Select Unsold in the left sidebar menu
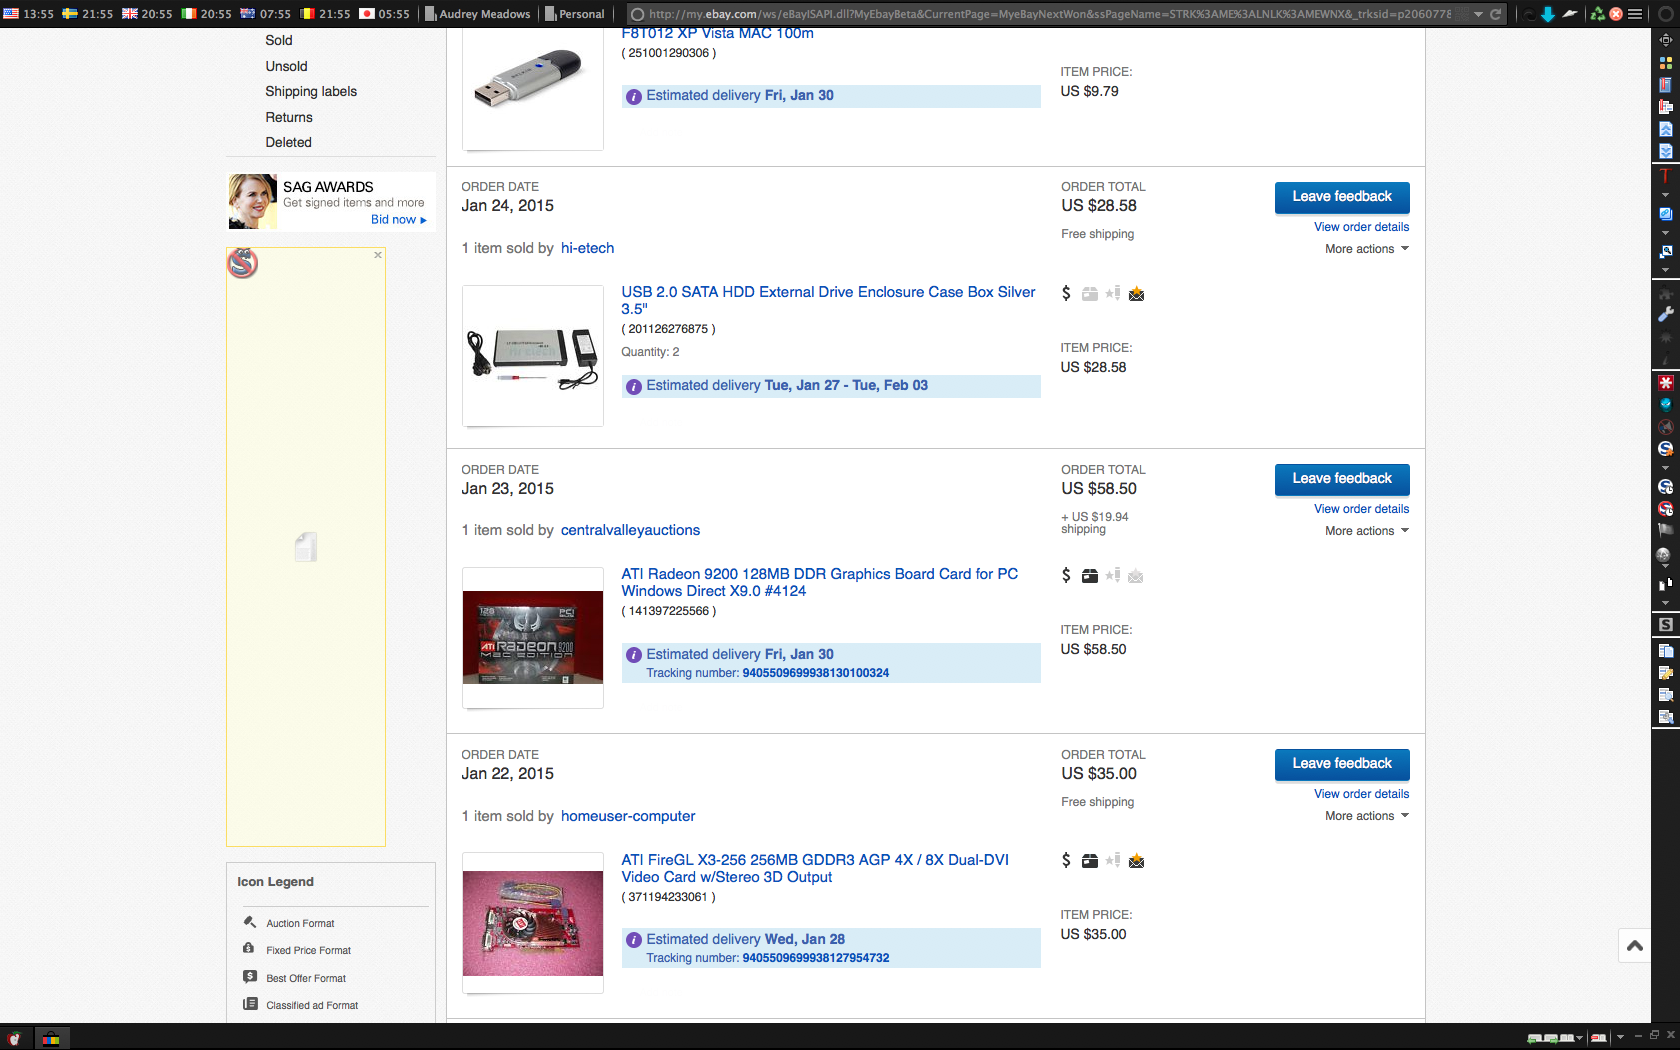The height and width of the screenshot is (1050, 1680). pyautogui.click(x=286, y=66)
